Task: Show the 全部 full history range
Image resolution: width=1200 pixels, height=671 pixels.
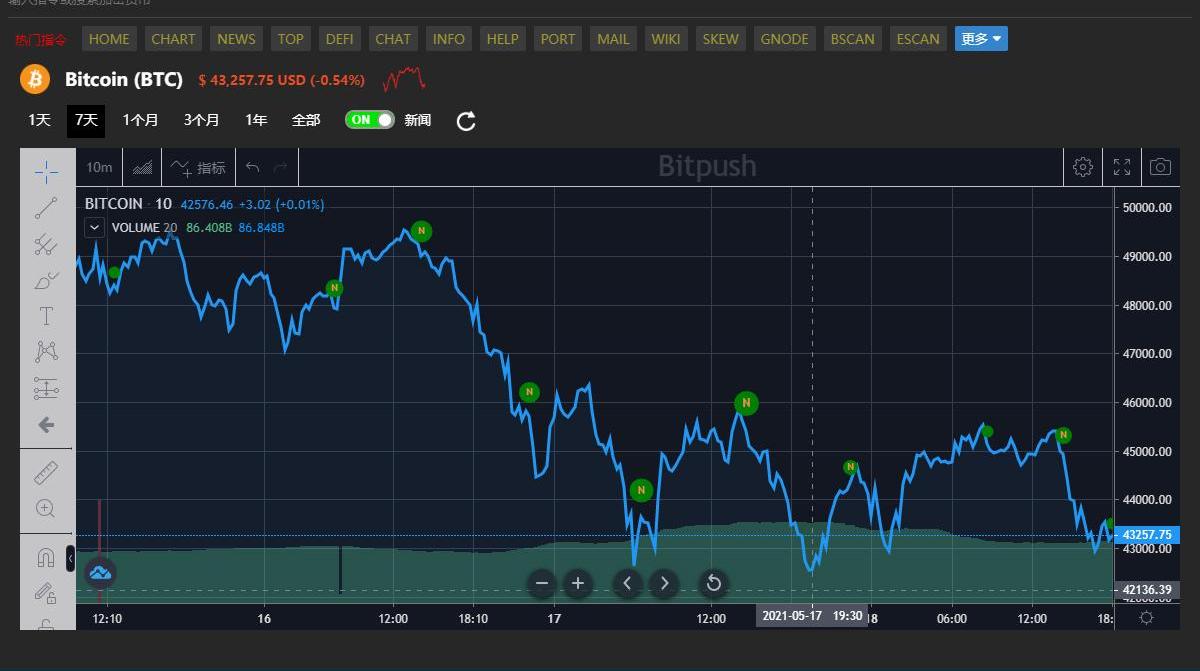Action: [x=306, y=120]
